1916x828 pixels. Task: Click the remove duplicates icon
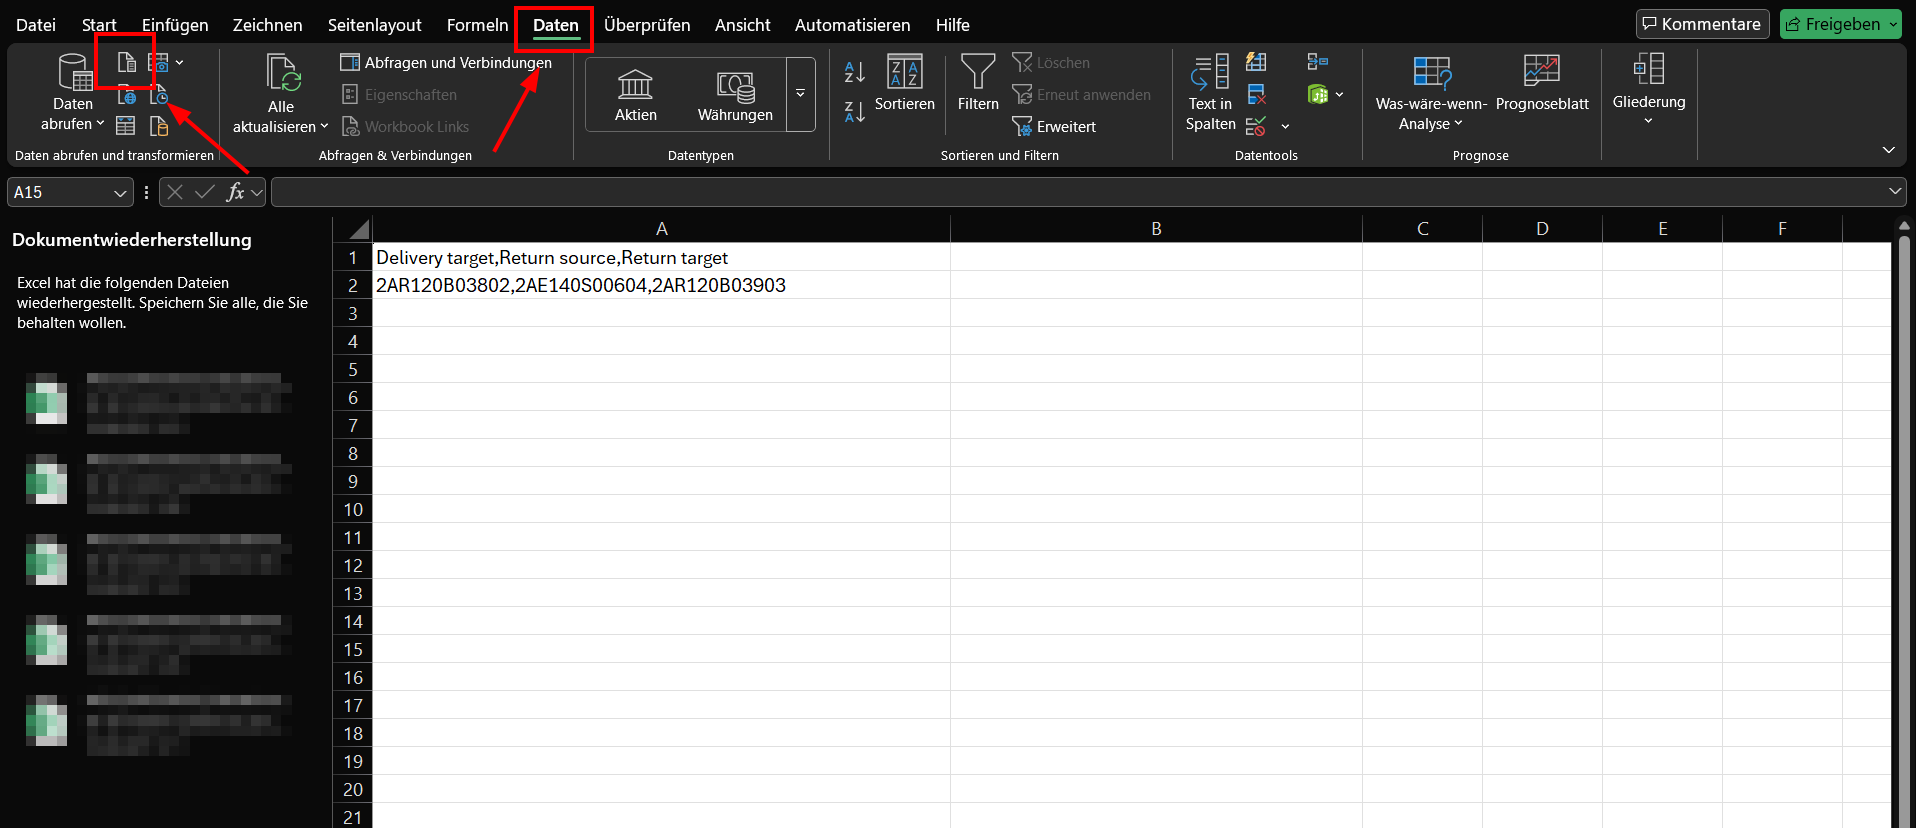pos(1257,94)
